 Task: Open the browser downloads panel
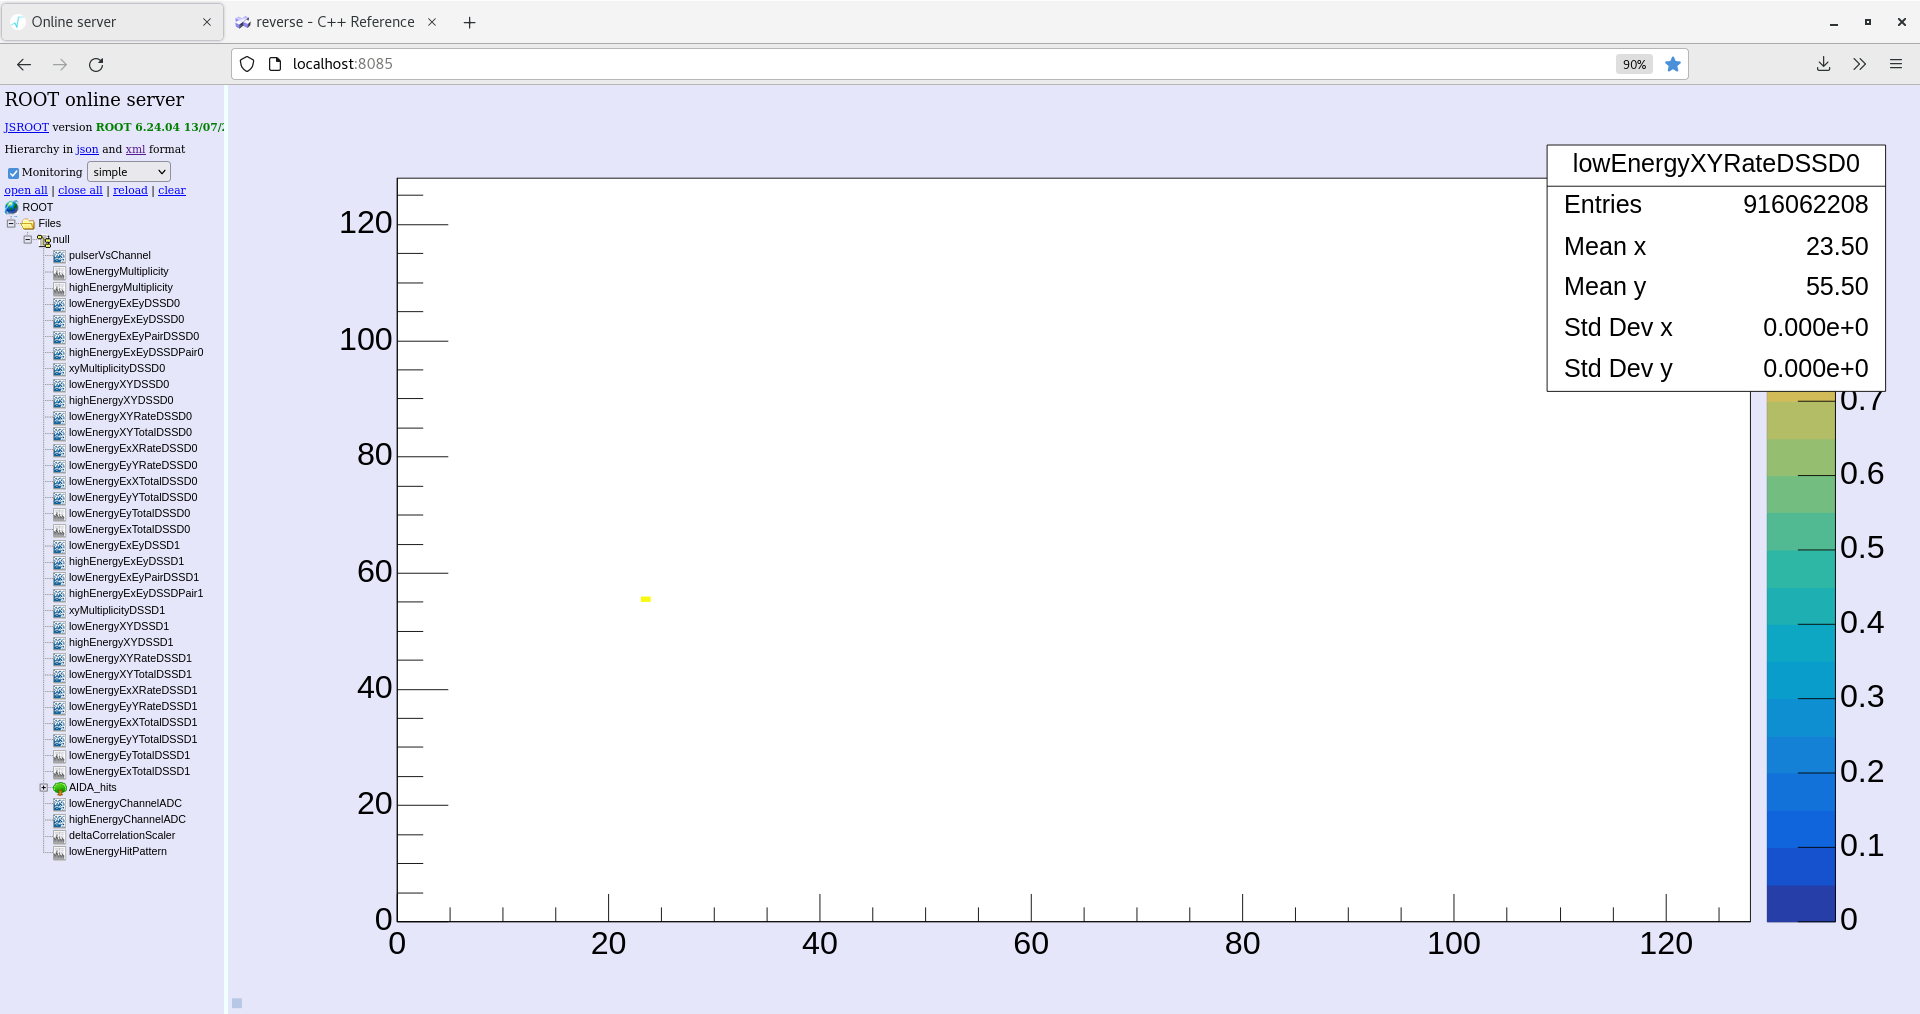click(1823, 64)
